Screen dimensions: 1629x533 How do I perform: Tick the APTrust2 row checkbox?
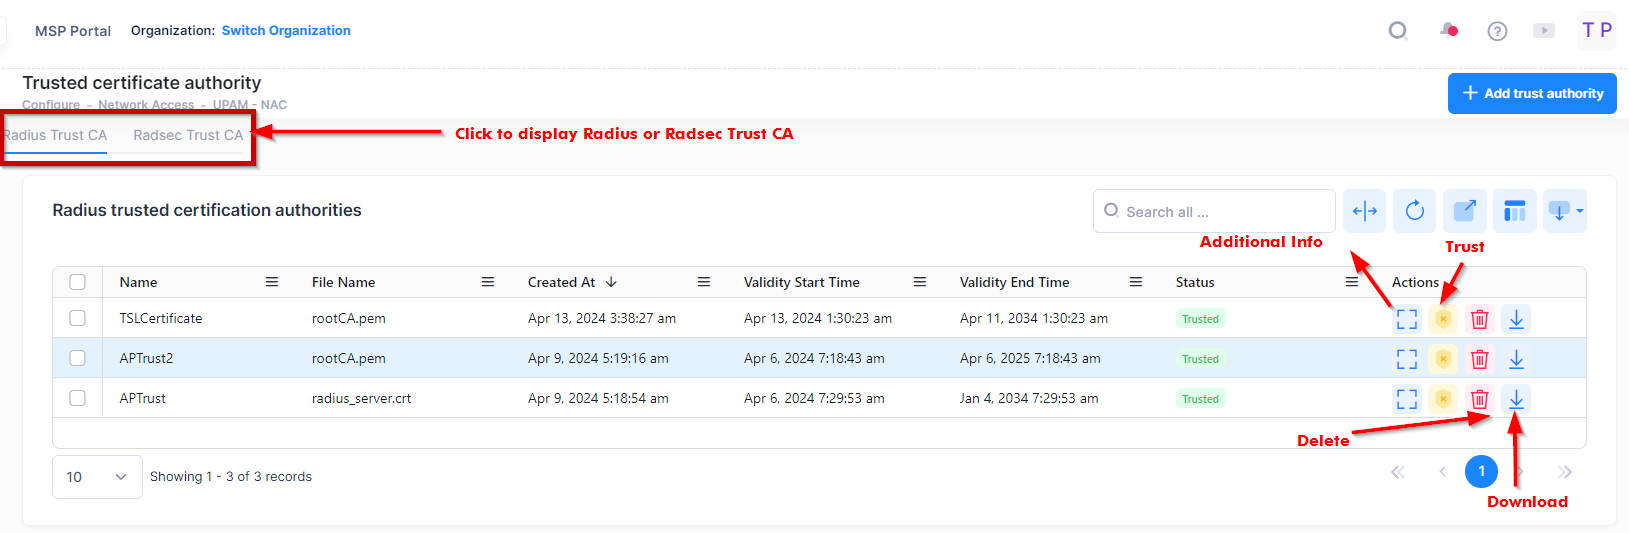click(77, 358)
